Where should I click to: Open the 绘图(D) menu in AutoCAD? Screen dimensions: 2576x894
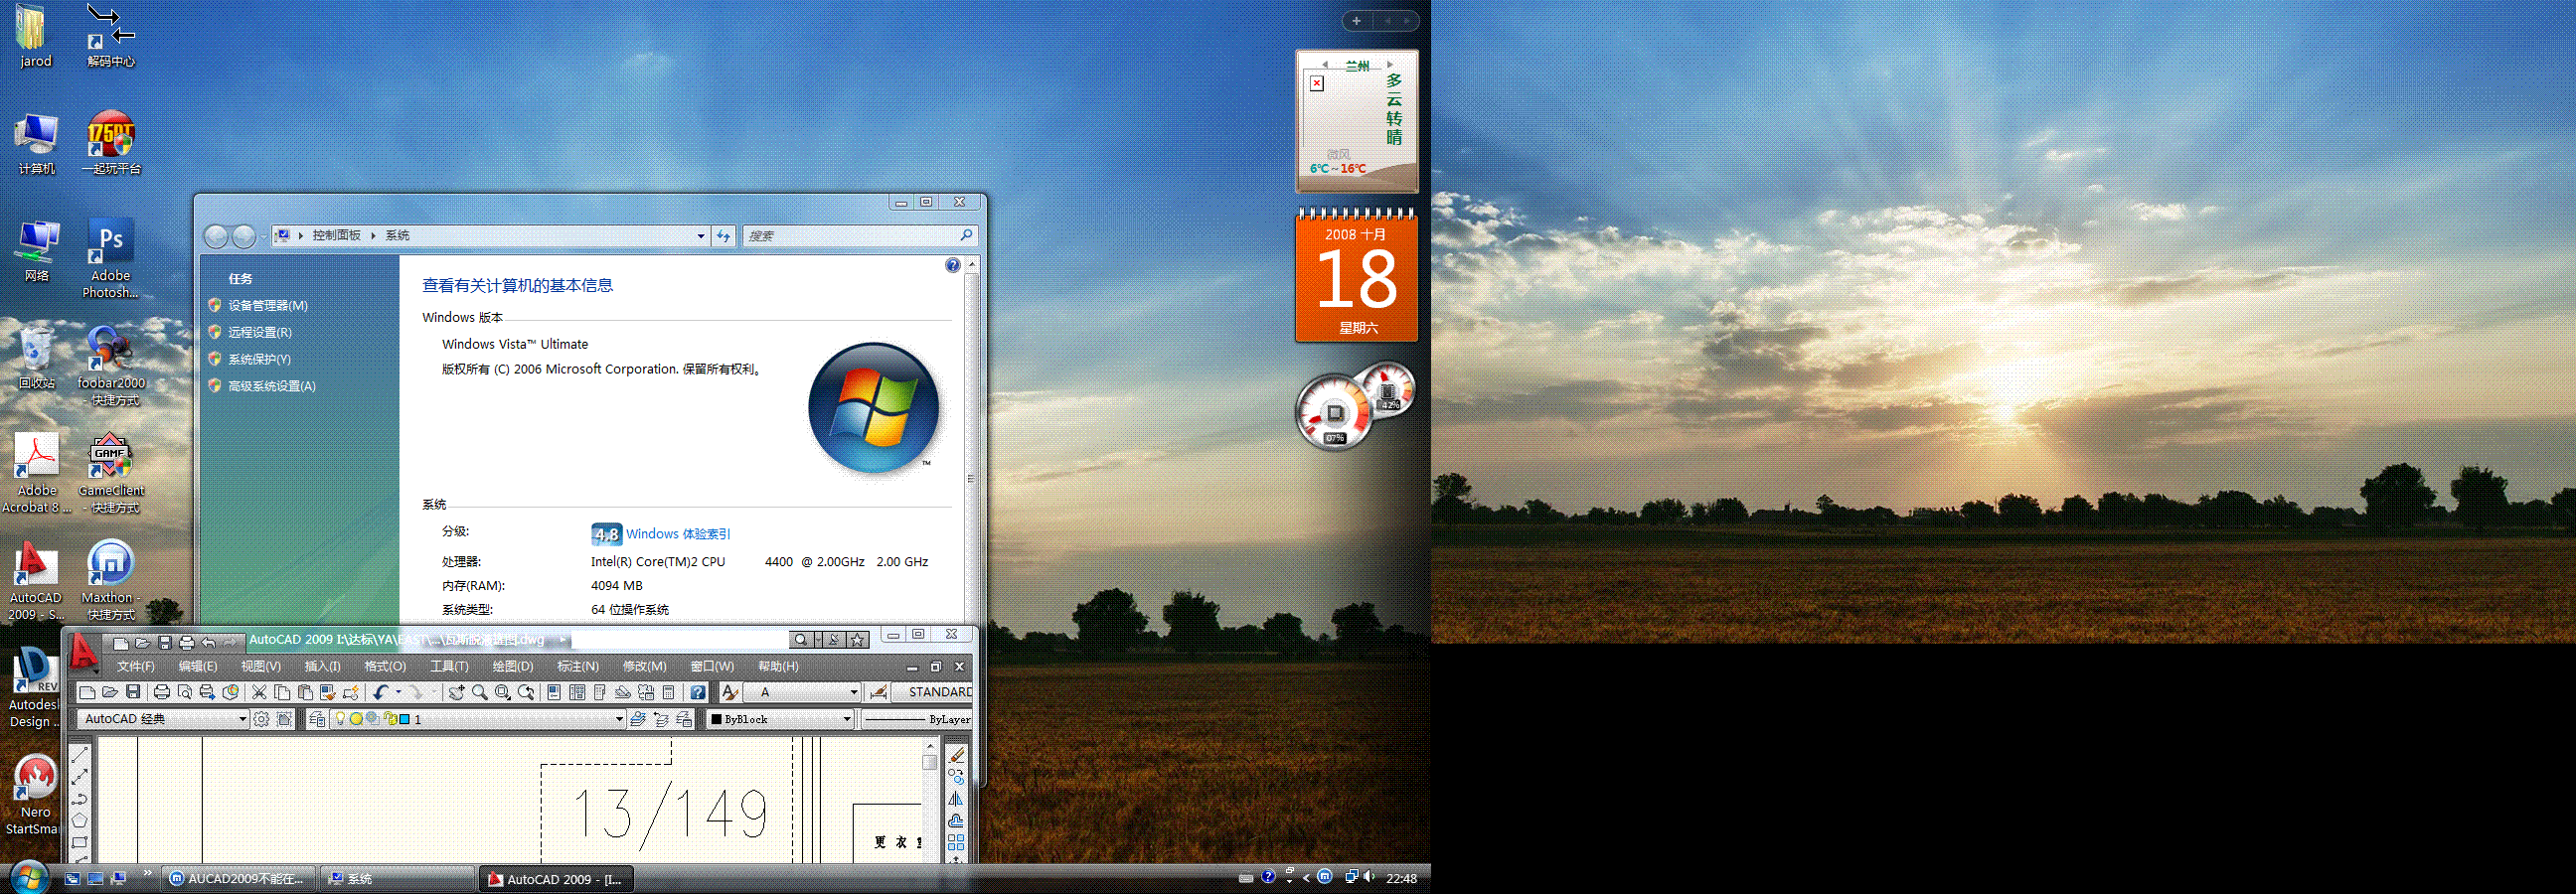(513, 666)
